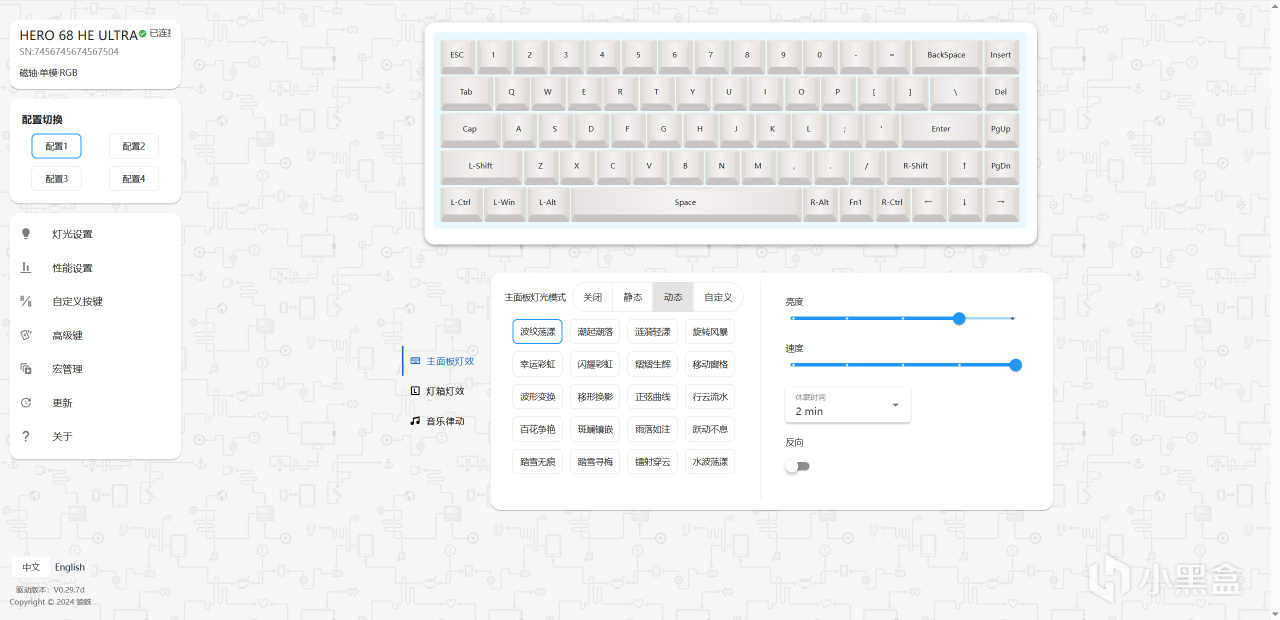1280x620 pixels.
Task: Click the question mark icon for 关于
Action: pos(26,436)
